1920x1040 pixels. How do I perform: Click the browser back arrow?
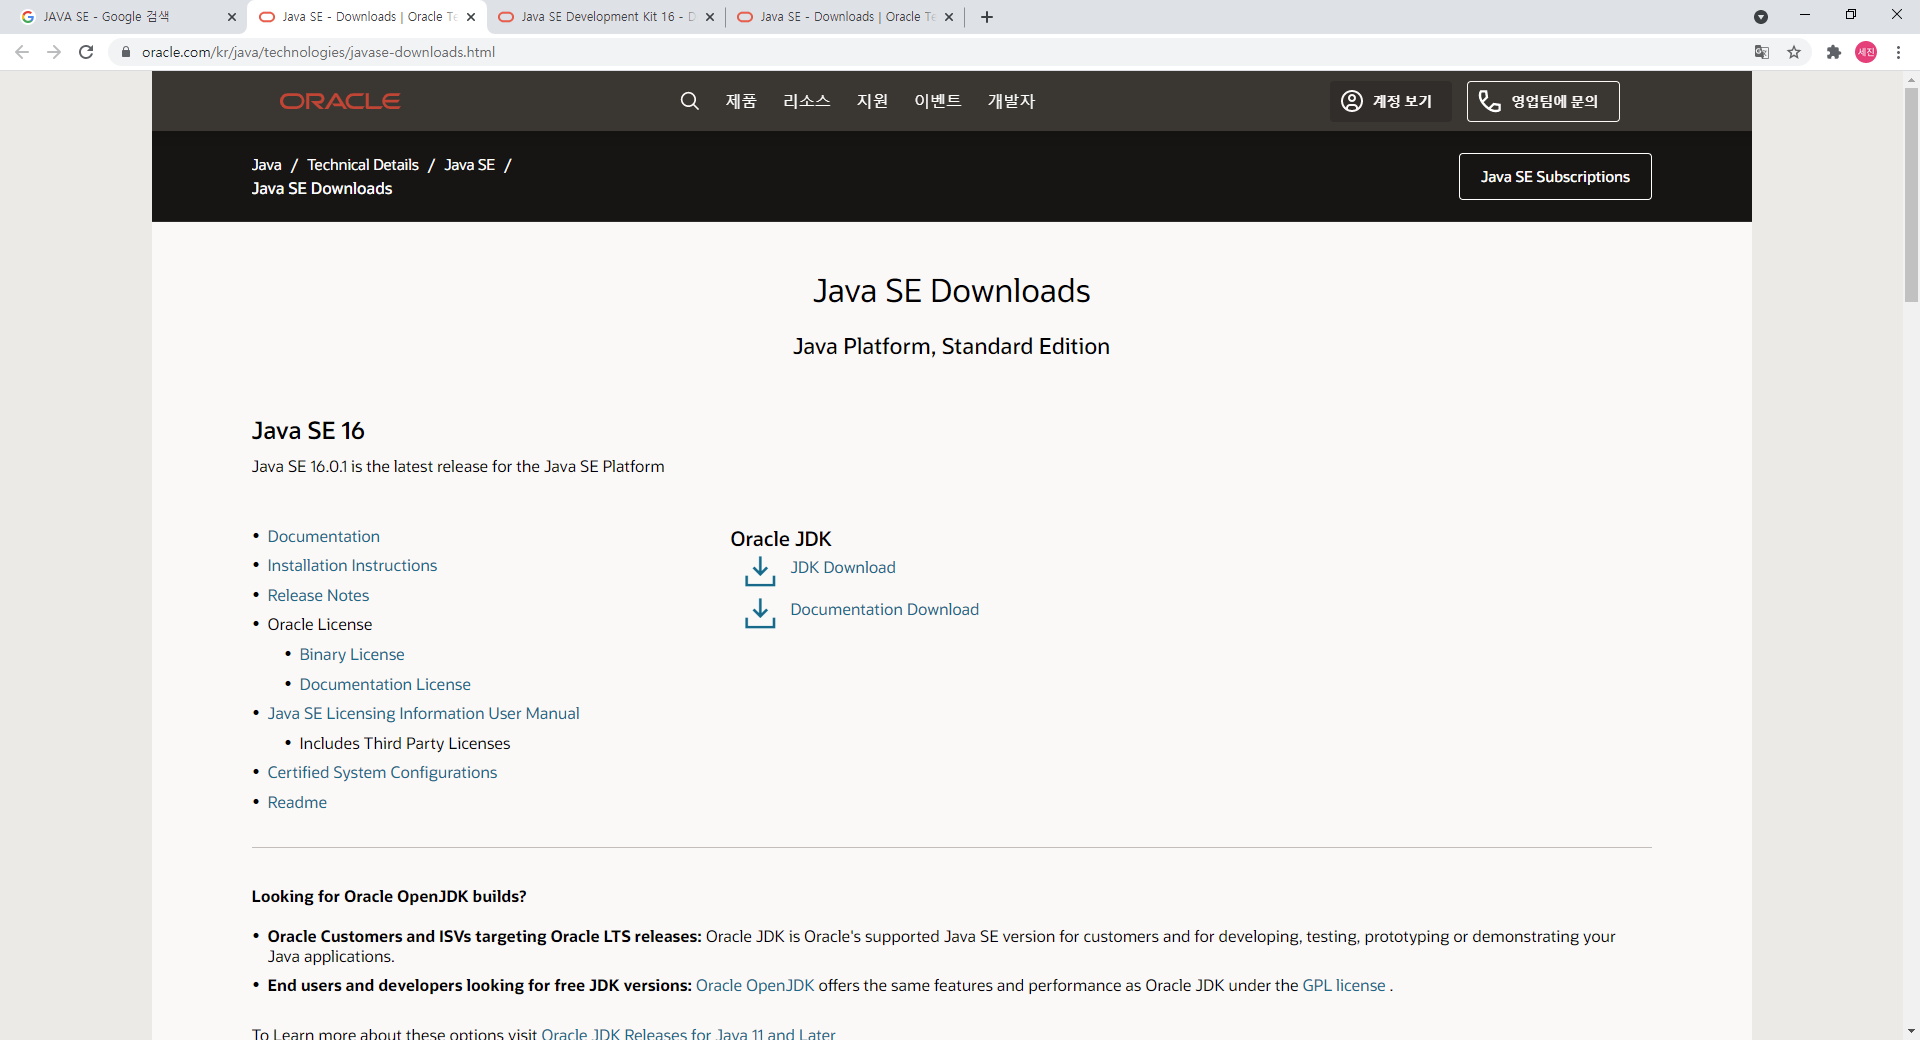pos(22,52)
